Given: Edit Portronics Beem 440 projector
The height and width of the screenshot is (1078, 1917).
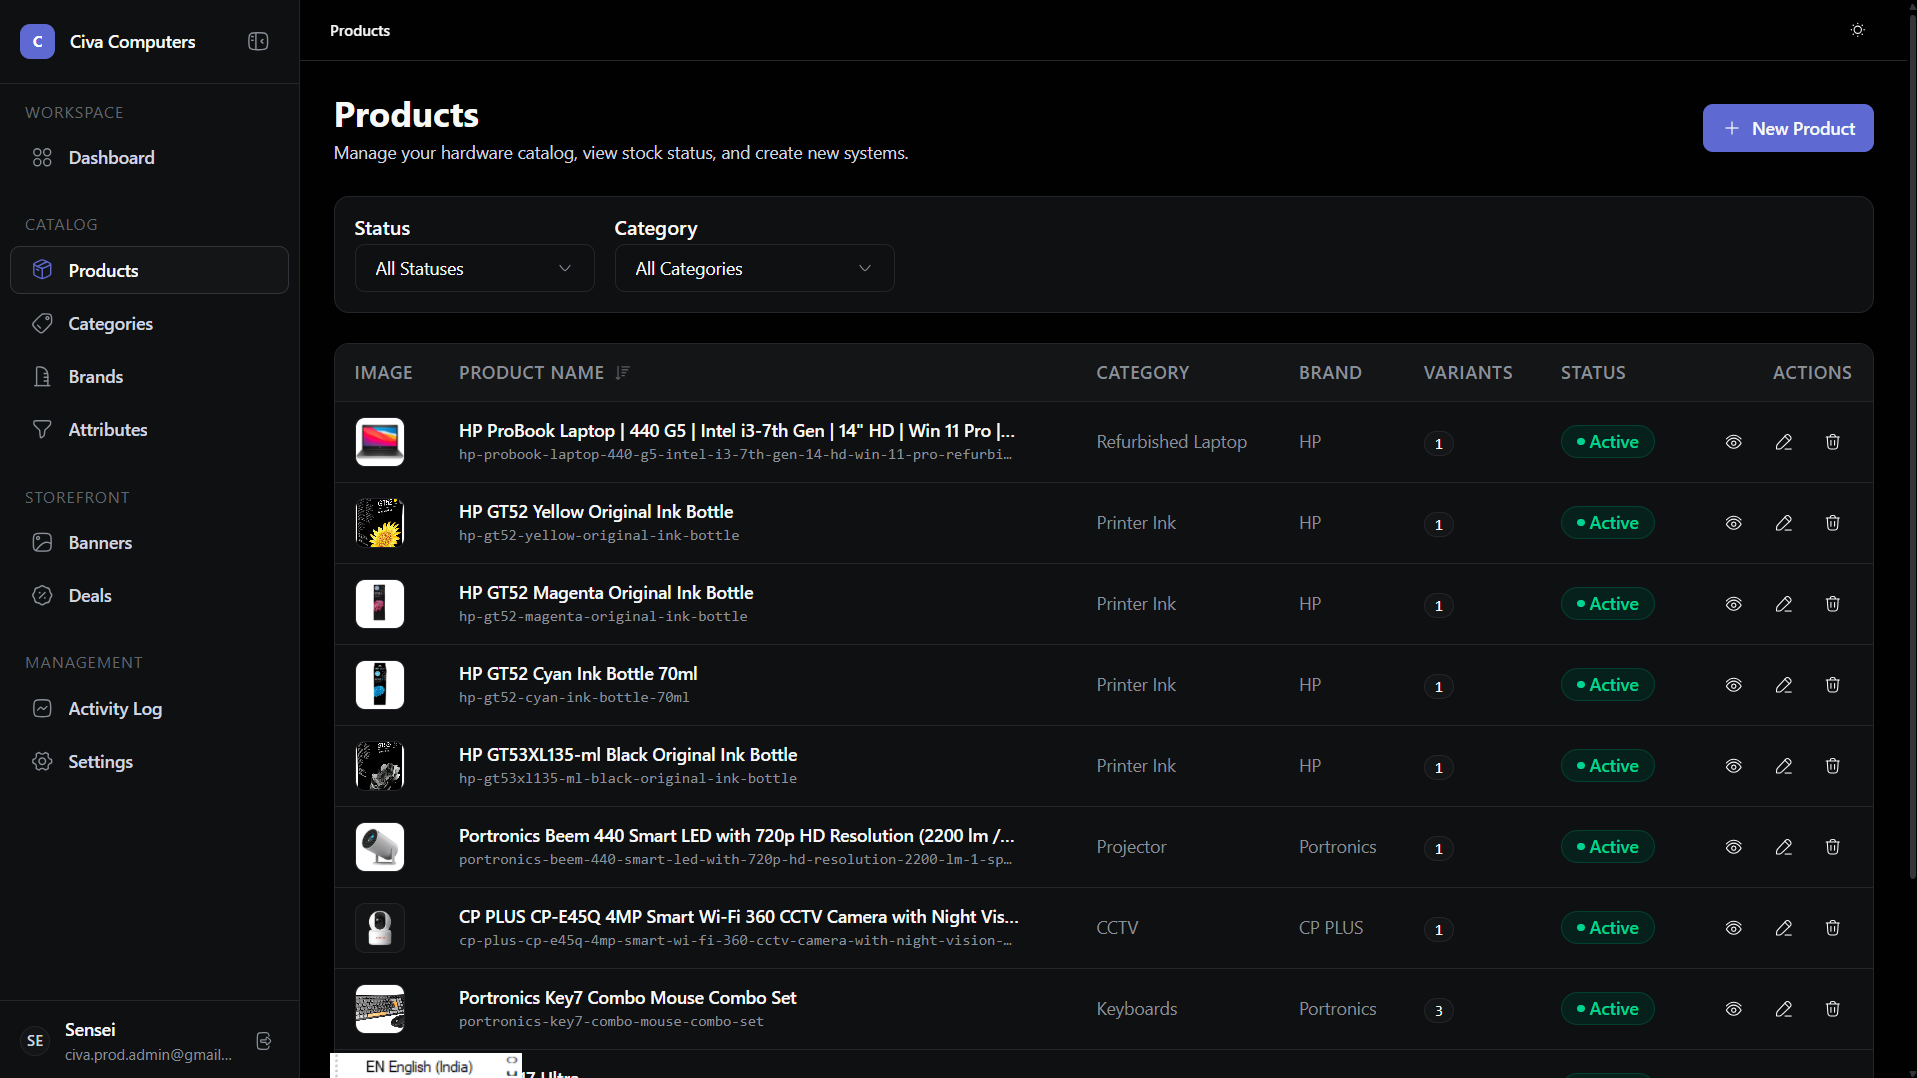Looking at the screenshot, I should tap(1783, 847).
